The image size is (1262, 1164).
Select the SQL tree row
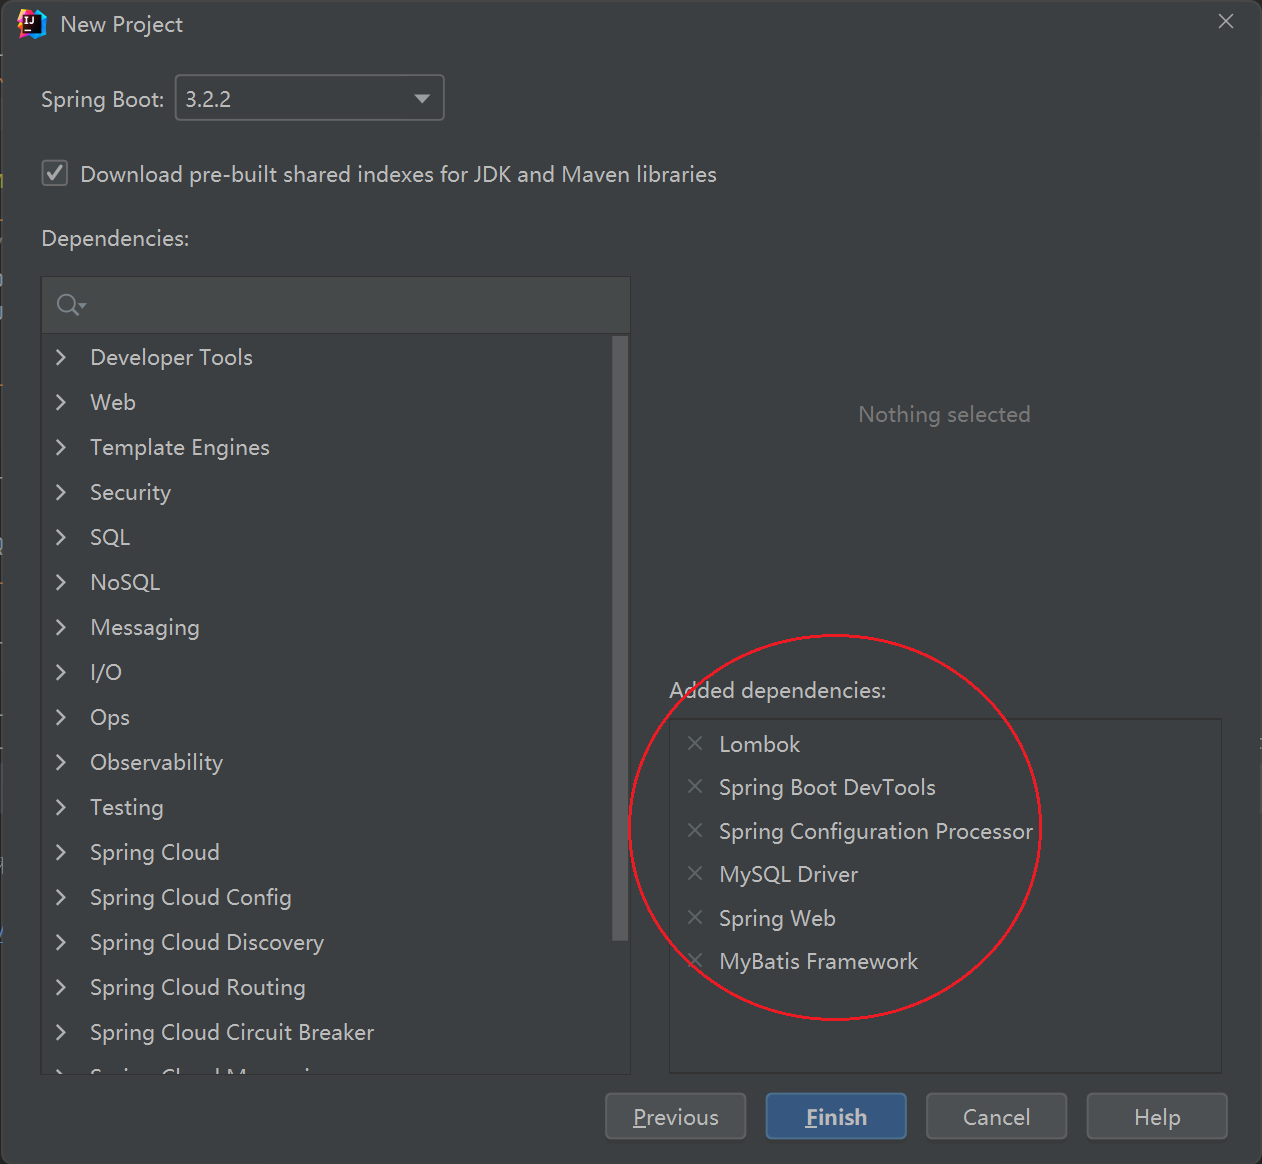(327, 537)
